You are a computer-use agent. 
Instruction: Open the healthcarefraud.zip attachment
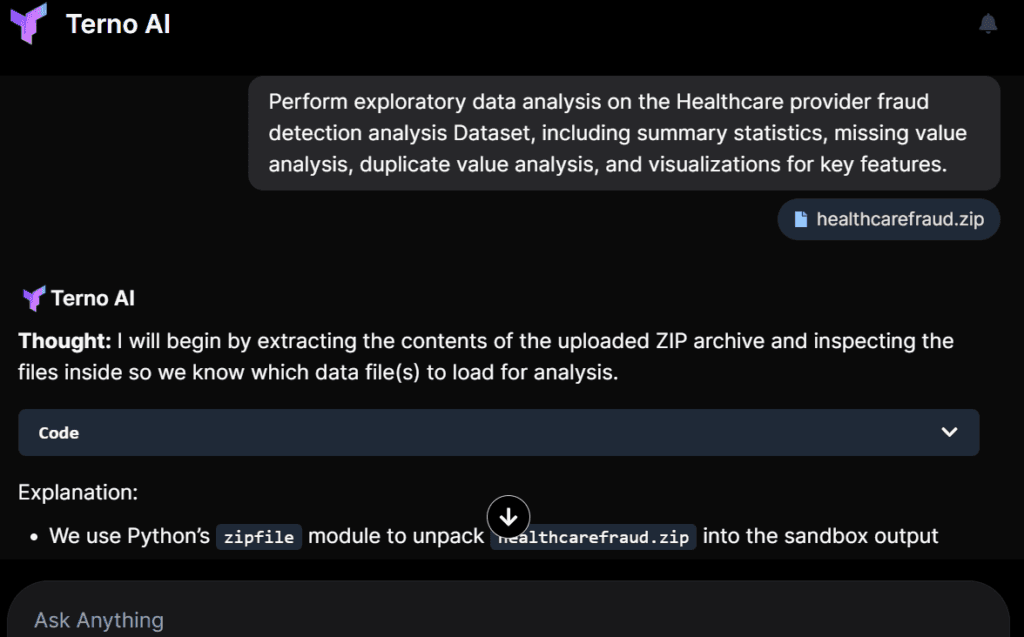[888, 219]
